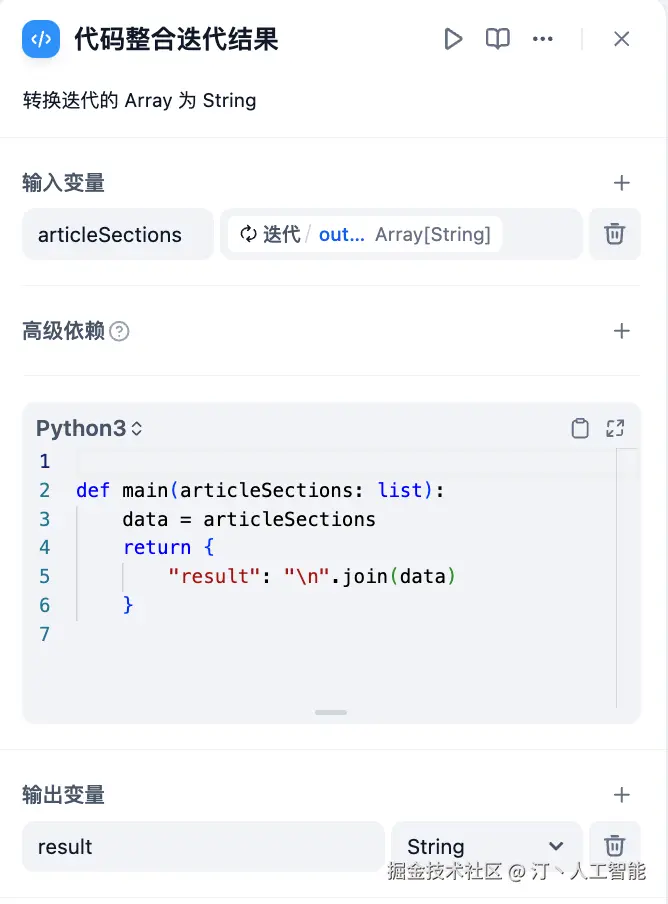Edit the articleSections variable name field
This screenshot has width=668, height=904.
[118, 234]
